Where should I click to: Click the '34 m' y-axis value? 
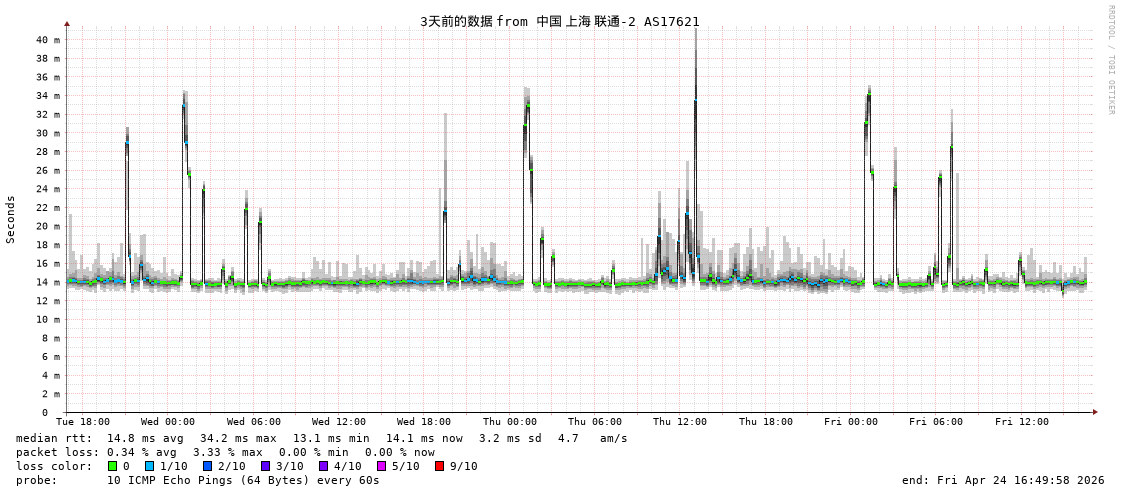[x=48, y=96]
